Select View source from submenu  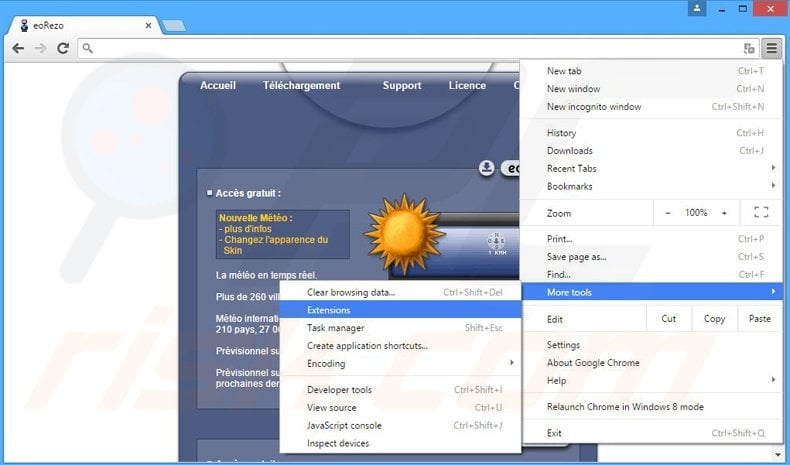401,408
